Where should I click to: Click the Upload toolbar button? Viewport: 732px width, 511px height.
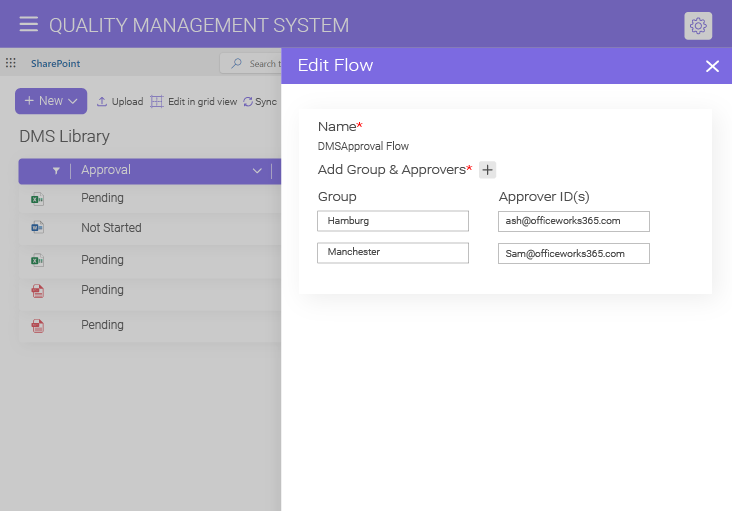[x=120, y=102]
